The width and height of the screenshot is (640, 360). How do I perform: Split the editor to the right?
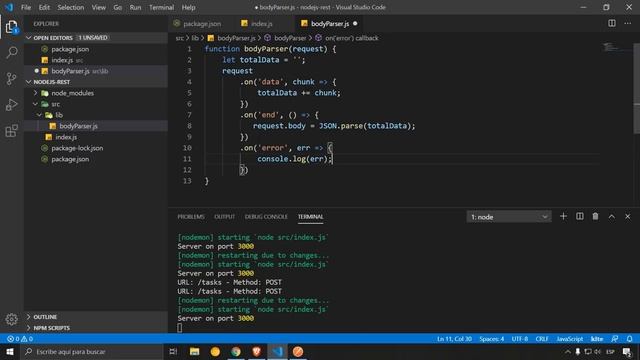tap(612, 23)
